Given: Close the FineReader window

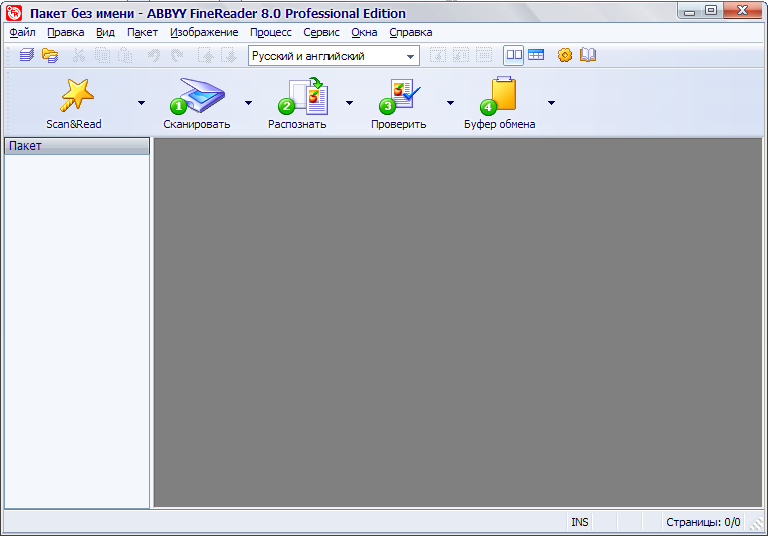Looking at the screenshot, I should (743, 11).
